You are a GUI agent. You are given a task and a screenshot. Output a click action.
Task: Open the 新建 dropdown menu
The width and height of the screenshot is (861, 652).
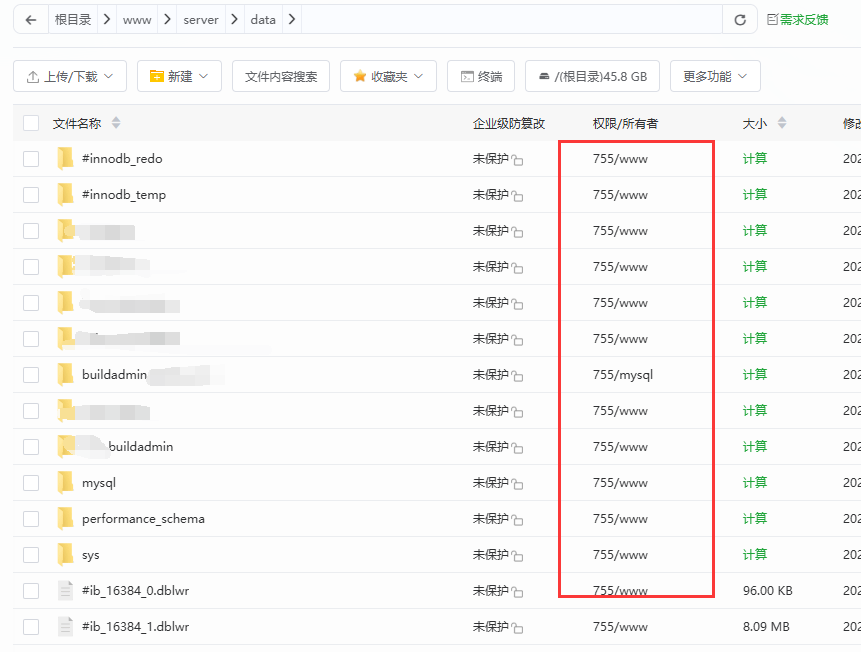[179, 76]
